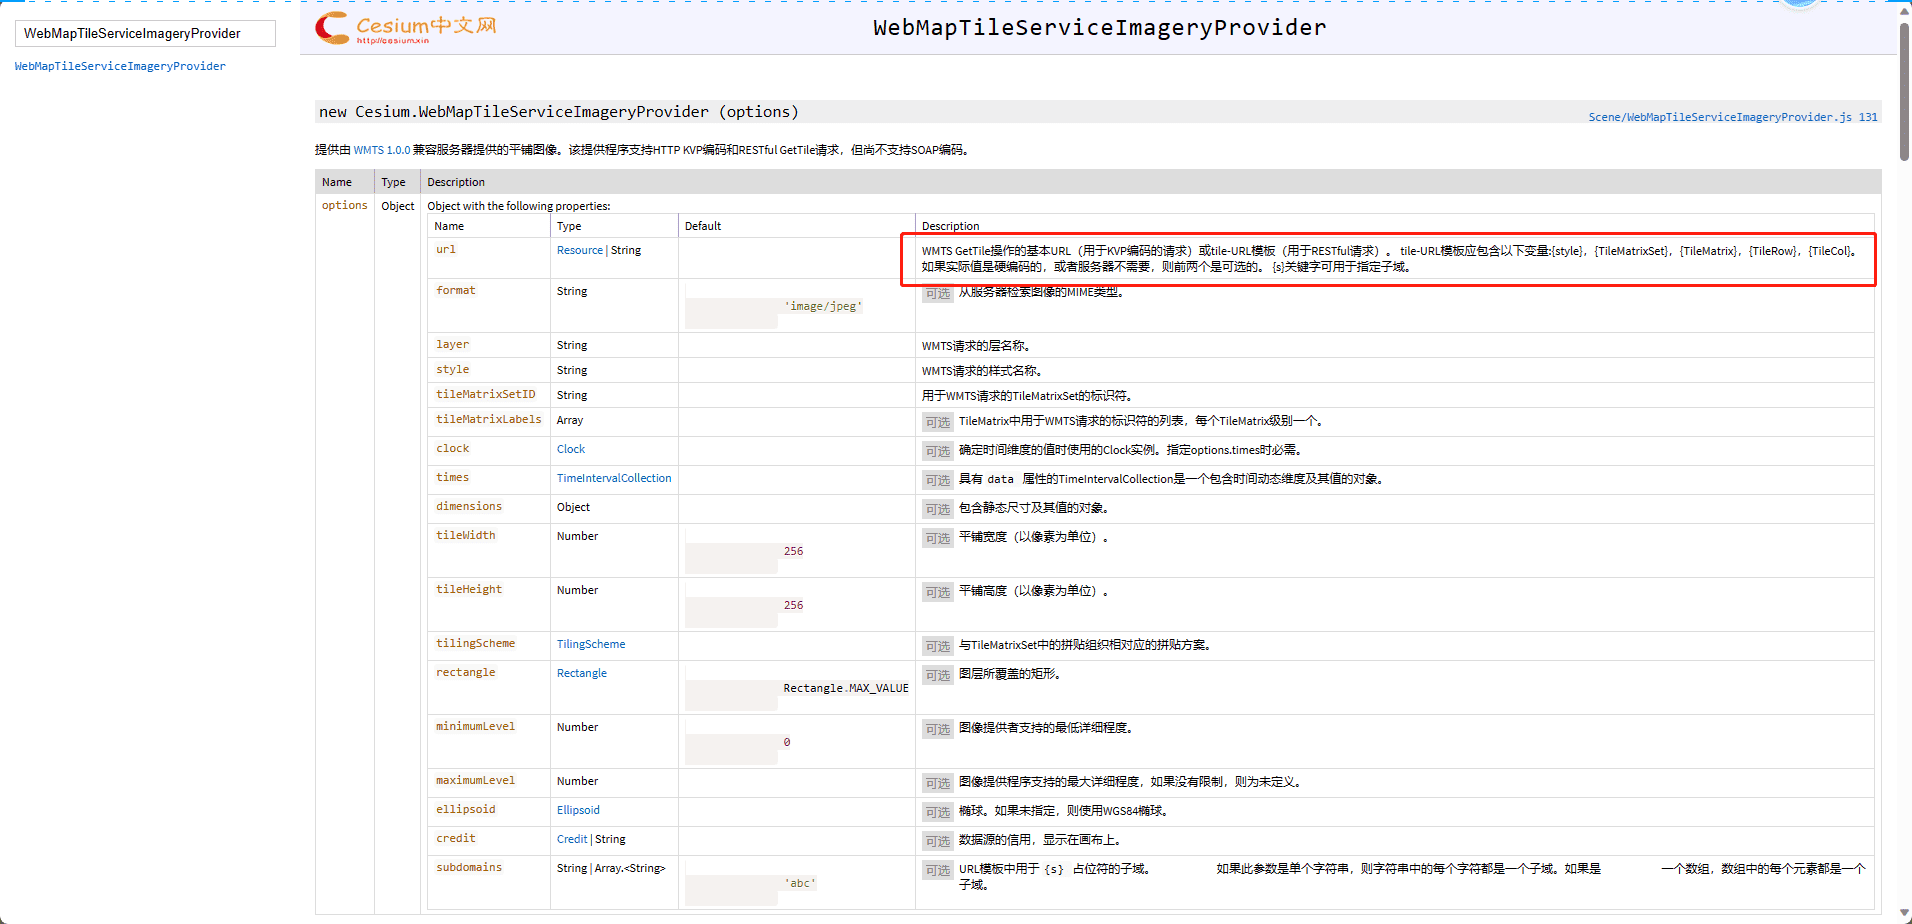Image resolution: width=1912 pixels, height=924 pixels.
Task: Click the 'abc' default value
Action: pos(800,883)
